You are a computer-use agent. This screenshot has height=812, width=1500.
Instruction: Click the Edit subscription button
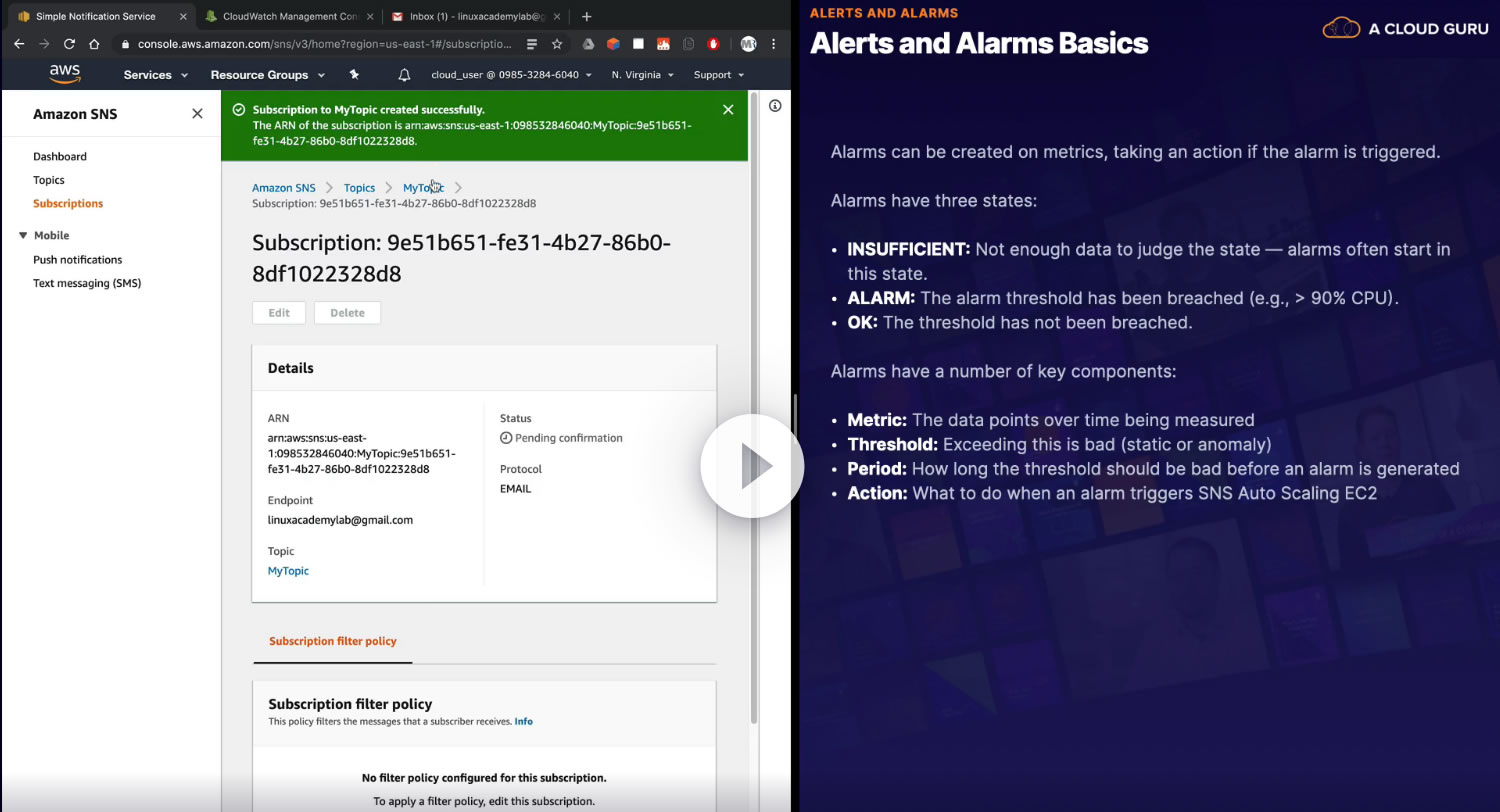point(279,313)
